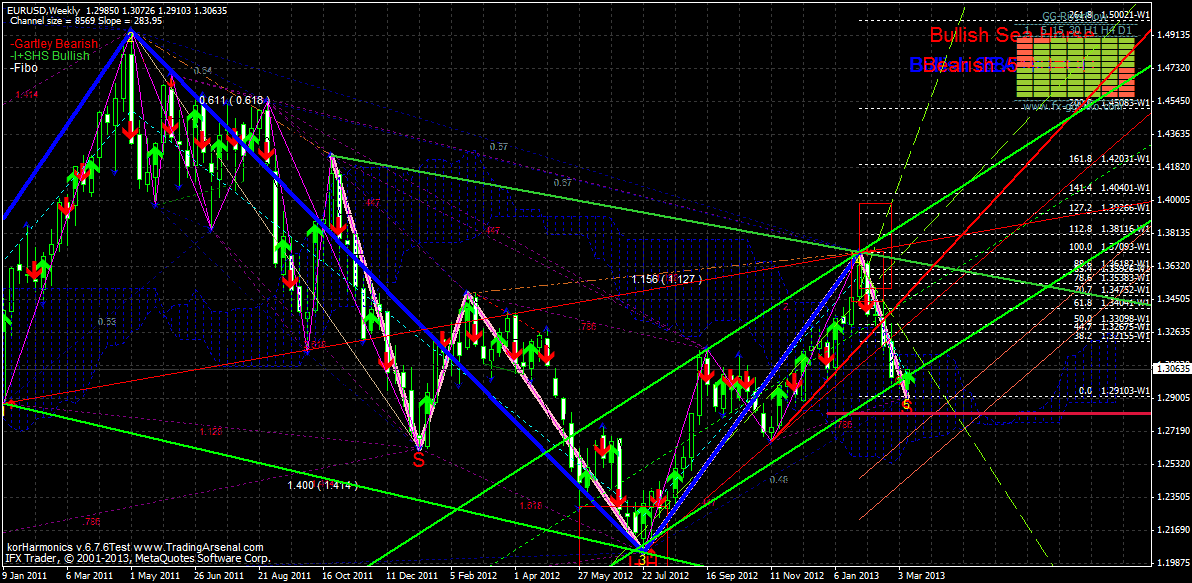
Task: Click the current price tag 1.30635
Action: click(1172, 369)
